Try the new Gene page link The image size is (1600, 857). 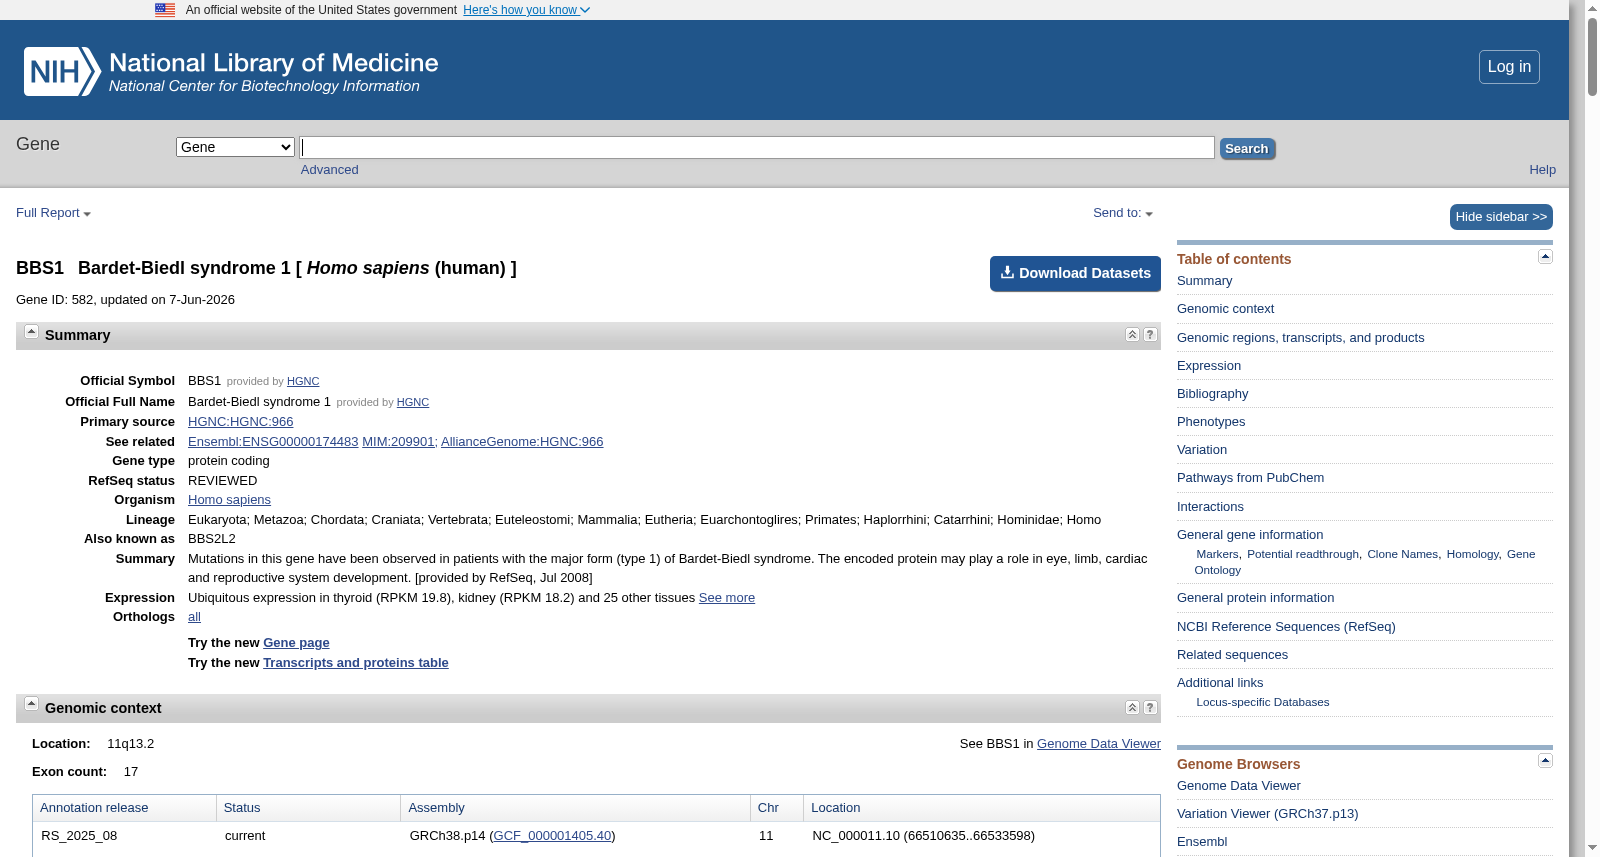pyautogui.click(x=296, y=643)
